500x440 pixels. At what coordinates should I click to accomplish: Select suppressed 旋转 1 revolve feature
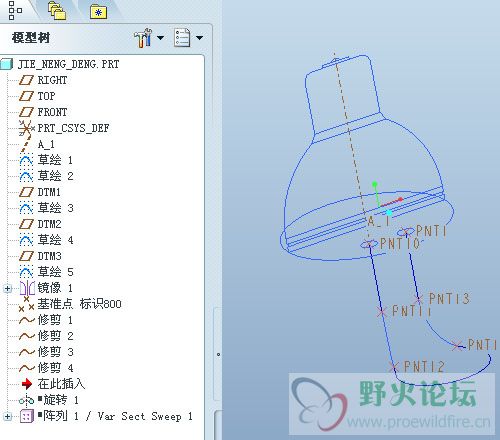click(58, 400)
